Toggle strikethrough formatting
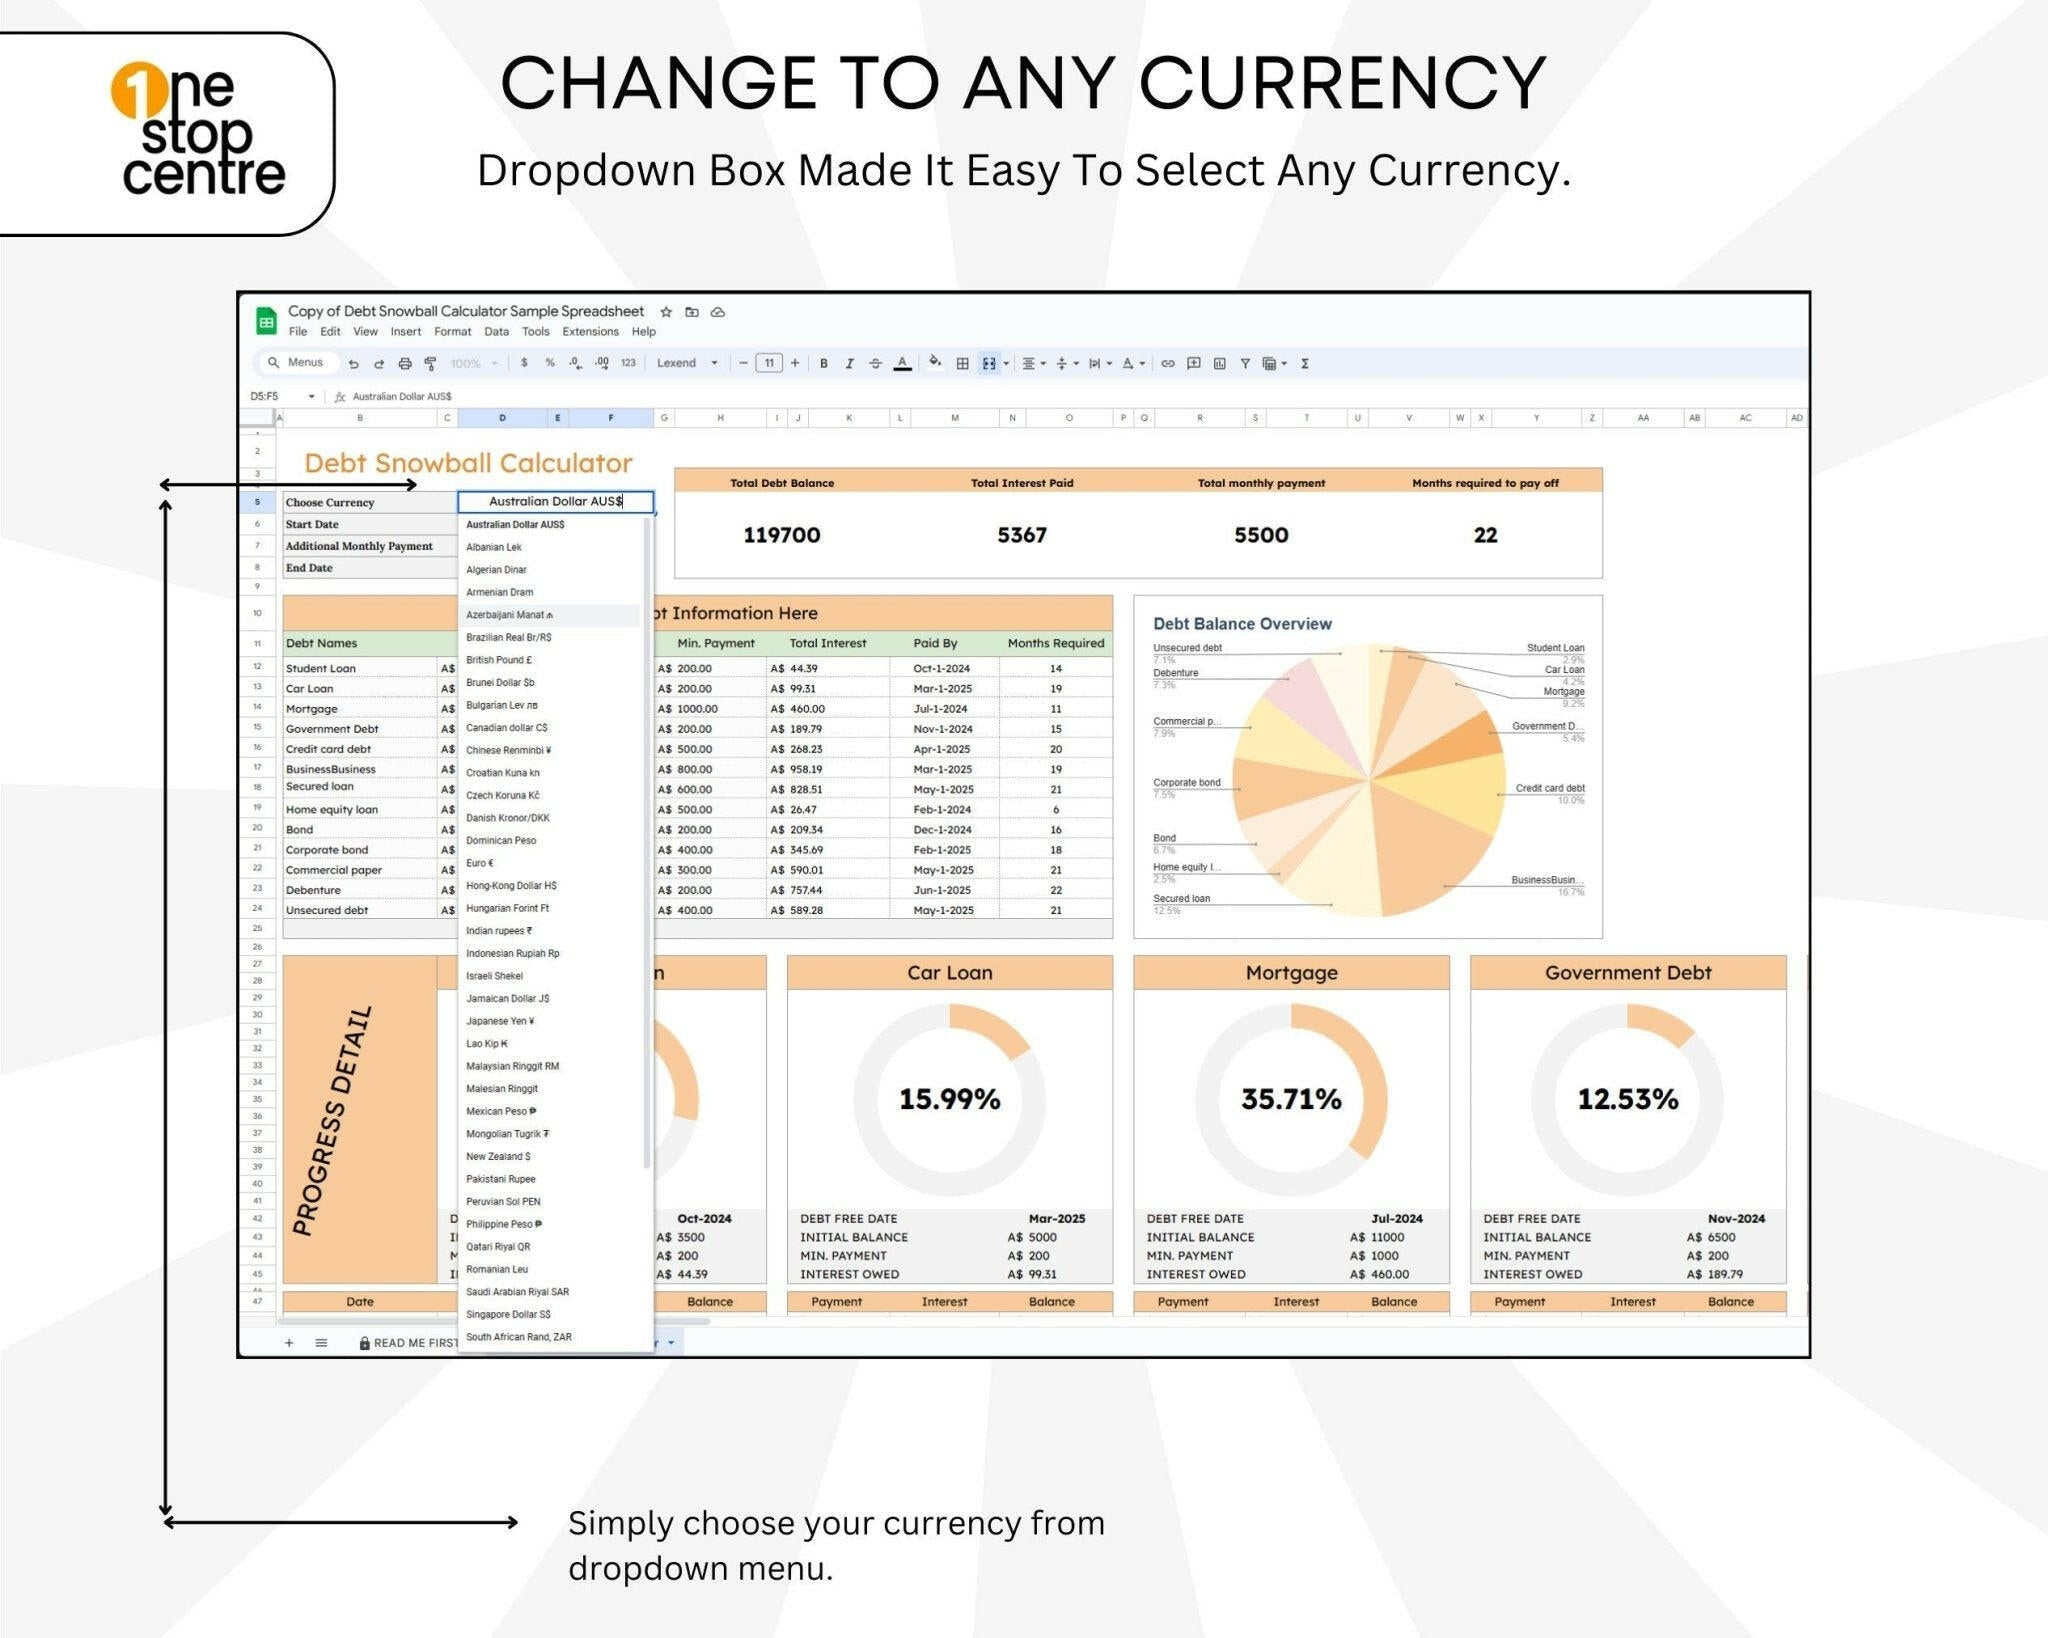This screenshot has width=2048, height=1638. pyautogui.click(x=876, y=363)
